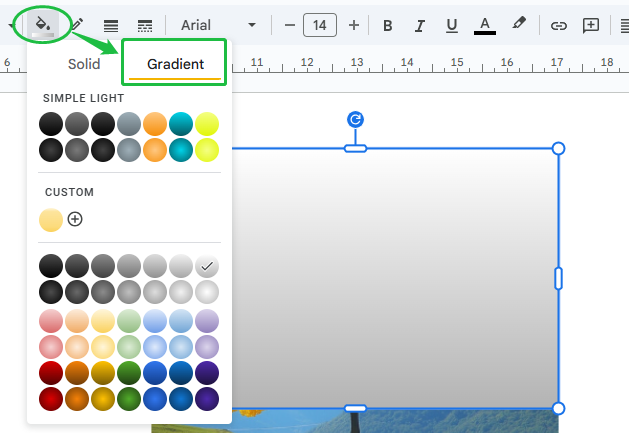Open the Border dash style menu

coord(145,26)
